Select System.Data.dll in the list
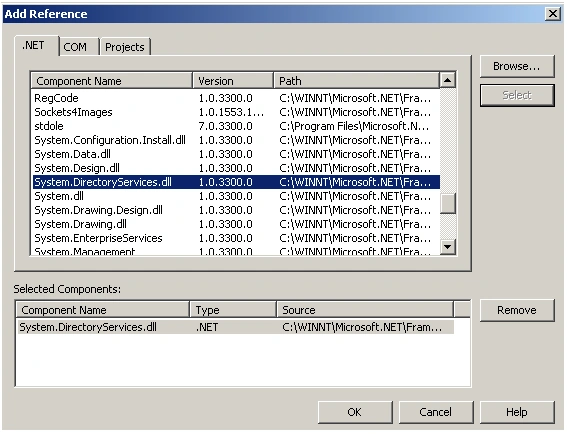 [x=236, y=154]
